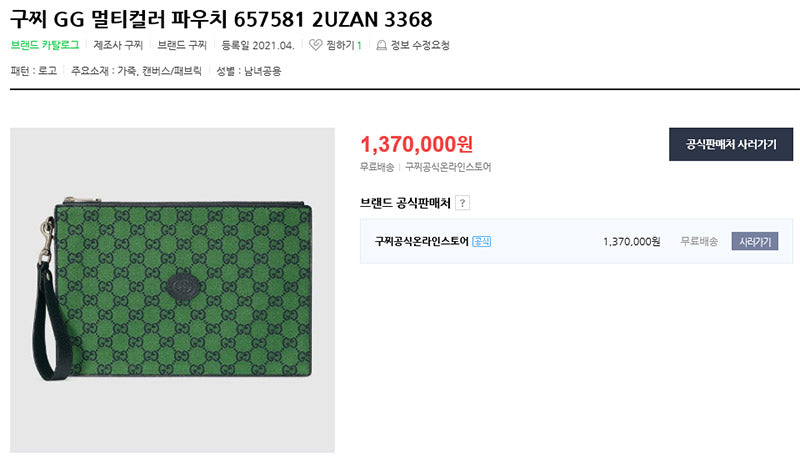The height and width of the screenshot is (458, 800).
Task: Click the 공식판매처 사러가기 button
Action: (x=731, y=144)
